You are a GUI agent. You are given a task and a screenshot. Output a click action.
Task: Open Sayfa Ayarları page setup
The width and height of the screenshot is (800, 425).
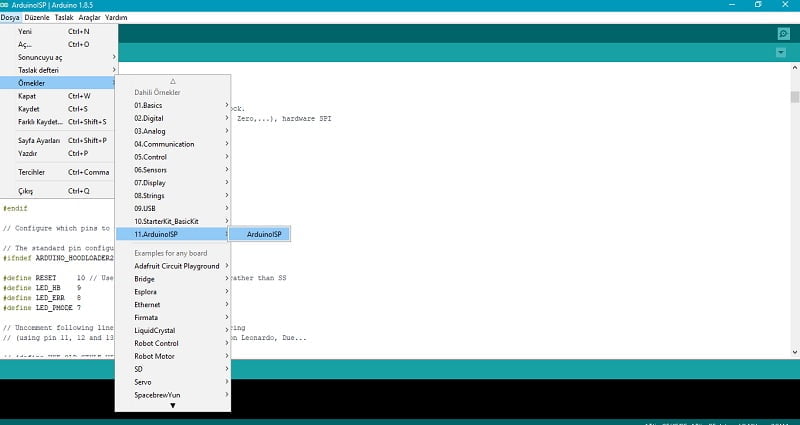tap(59, 140)
